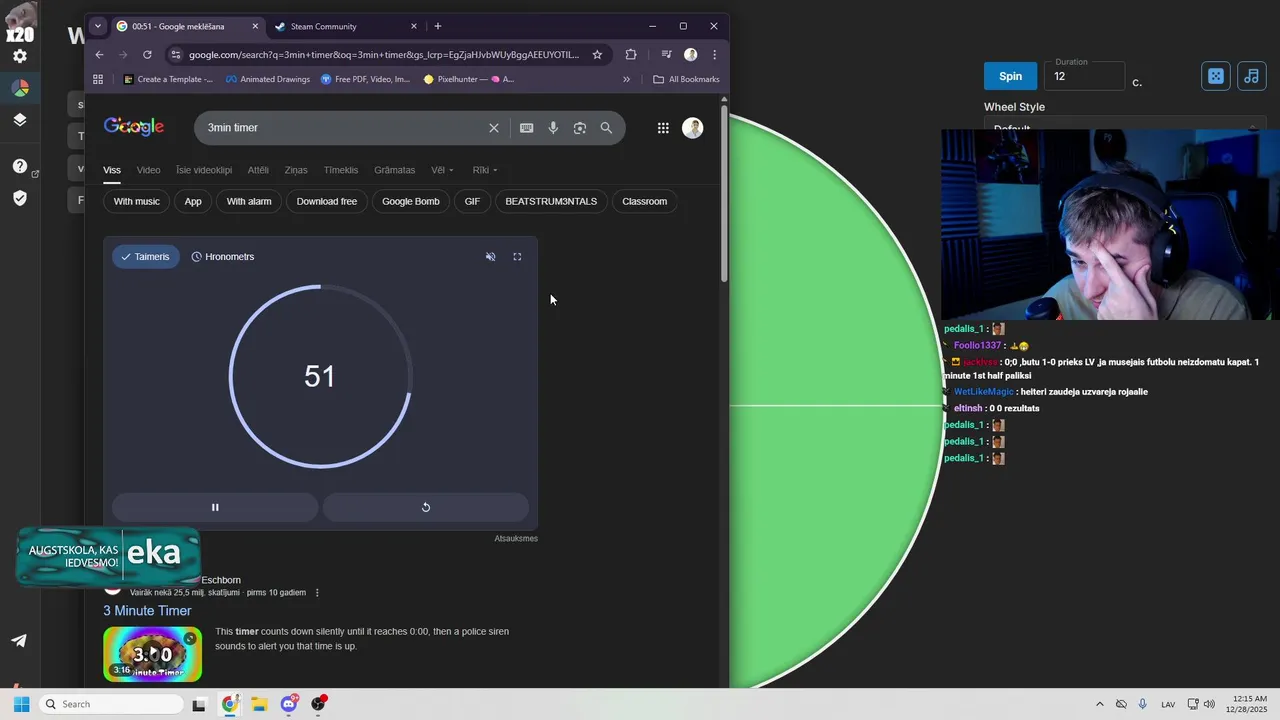Open Chrome three-dot menu
The width and height of the screenshot is (1280, 720).
click(x=714, y=55)
